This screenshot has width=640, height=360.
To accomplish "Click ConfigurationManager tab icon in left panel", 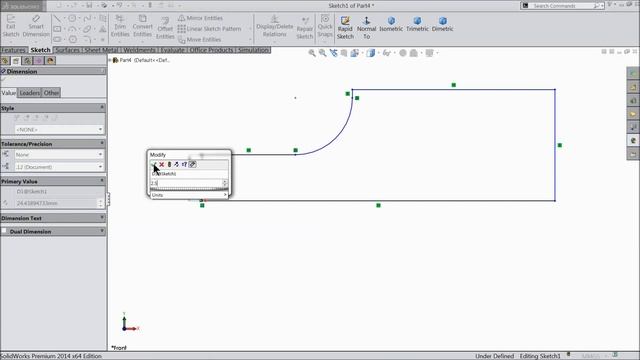I will (x=27, y=61).
